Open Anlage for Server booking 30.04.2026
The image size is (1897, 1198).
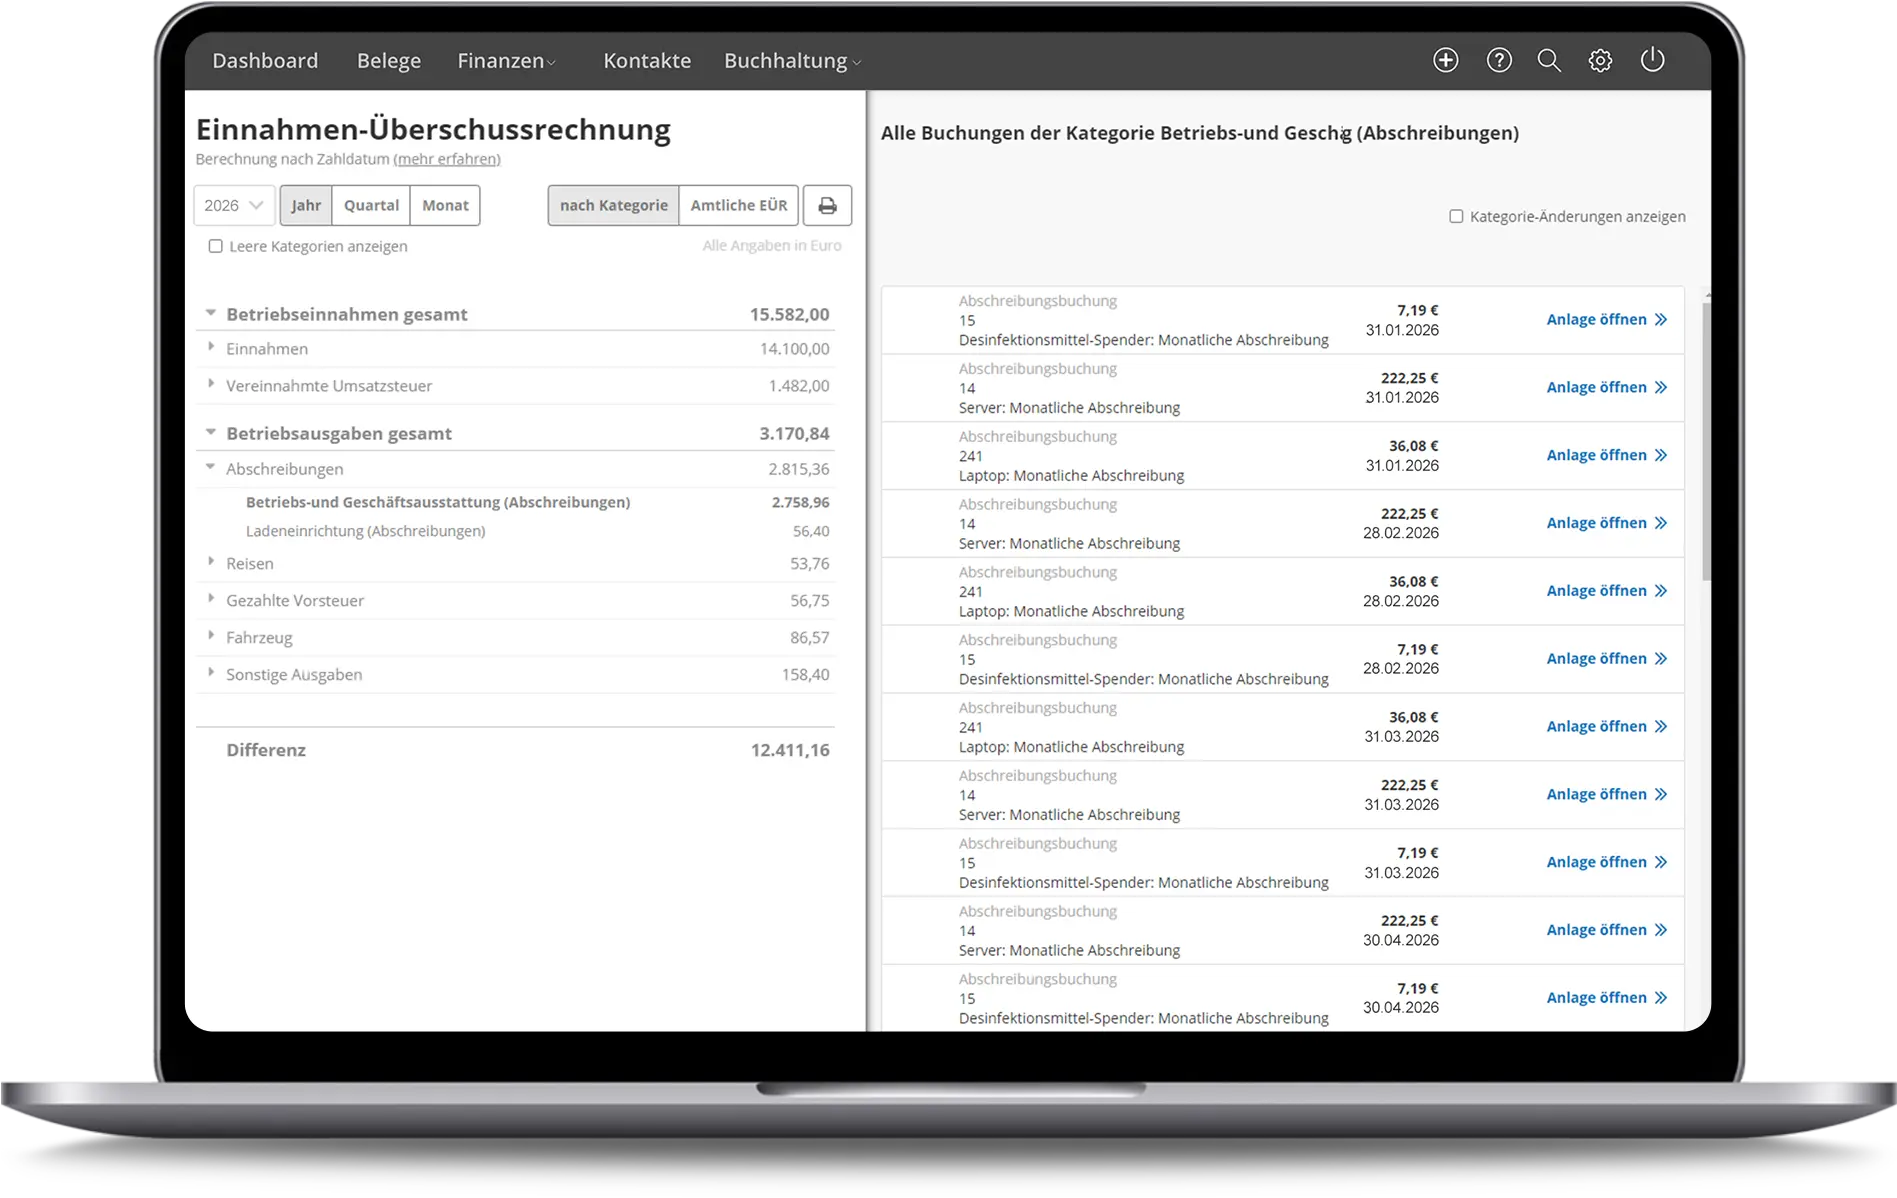click(x=1607, y=930)
